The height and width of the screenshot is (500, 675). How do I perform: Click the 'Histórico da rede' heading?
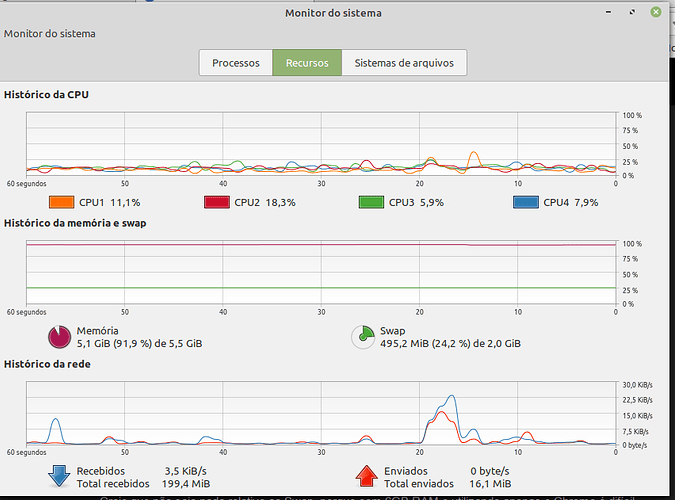coord(47,364)
